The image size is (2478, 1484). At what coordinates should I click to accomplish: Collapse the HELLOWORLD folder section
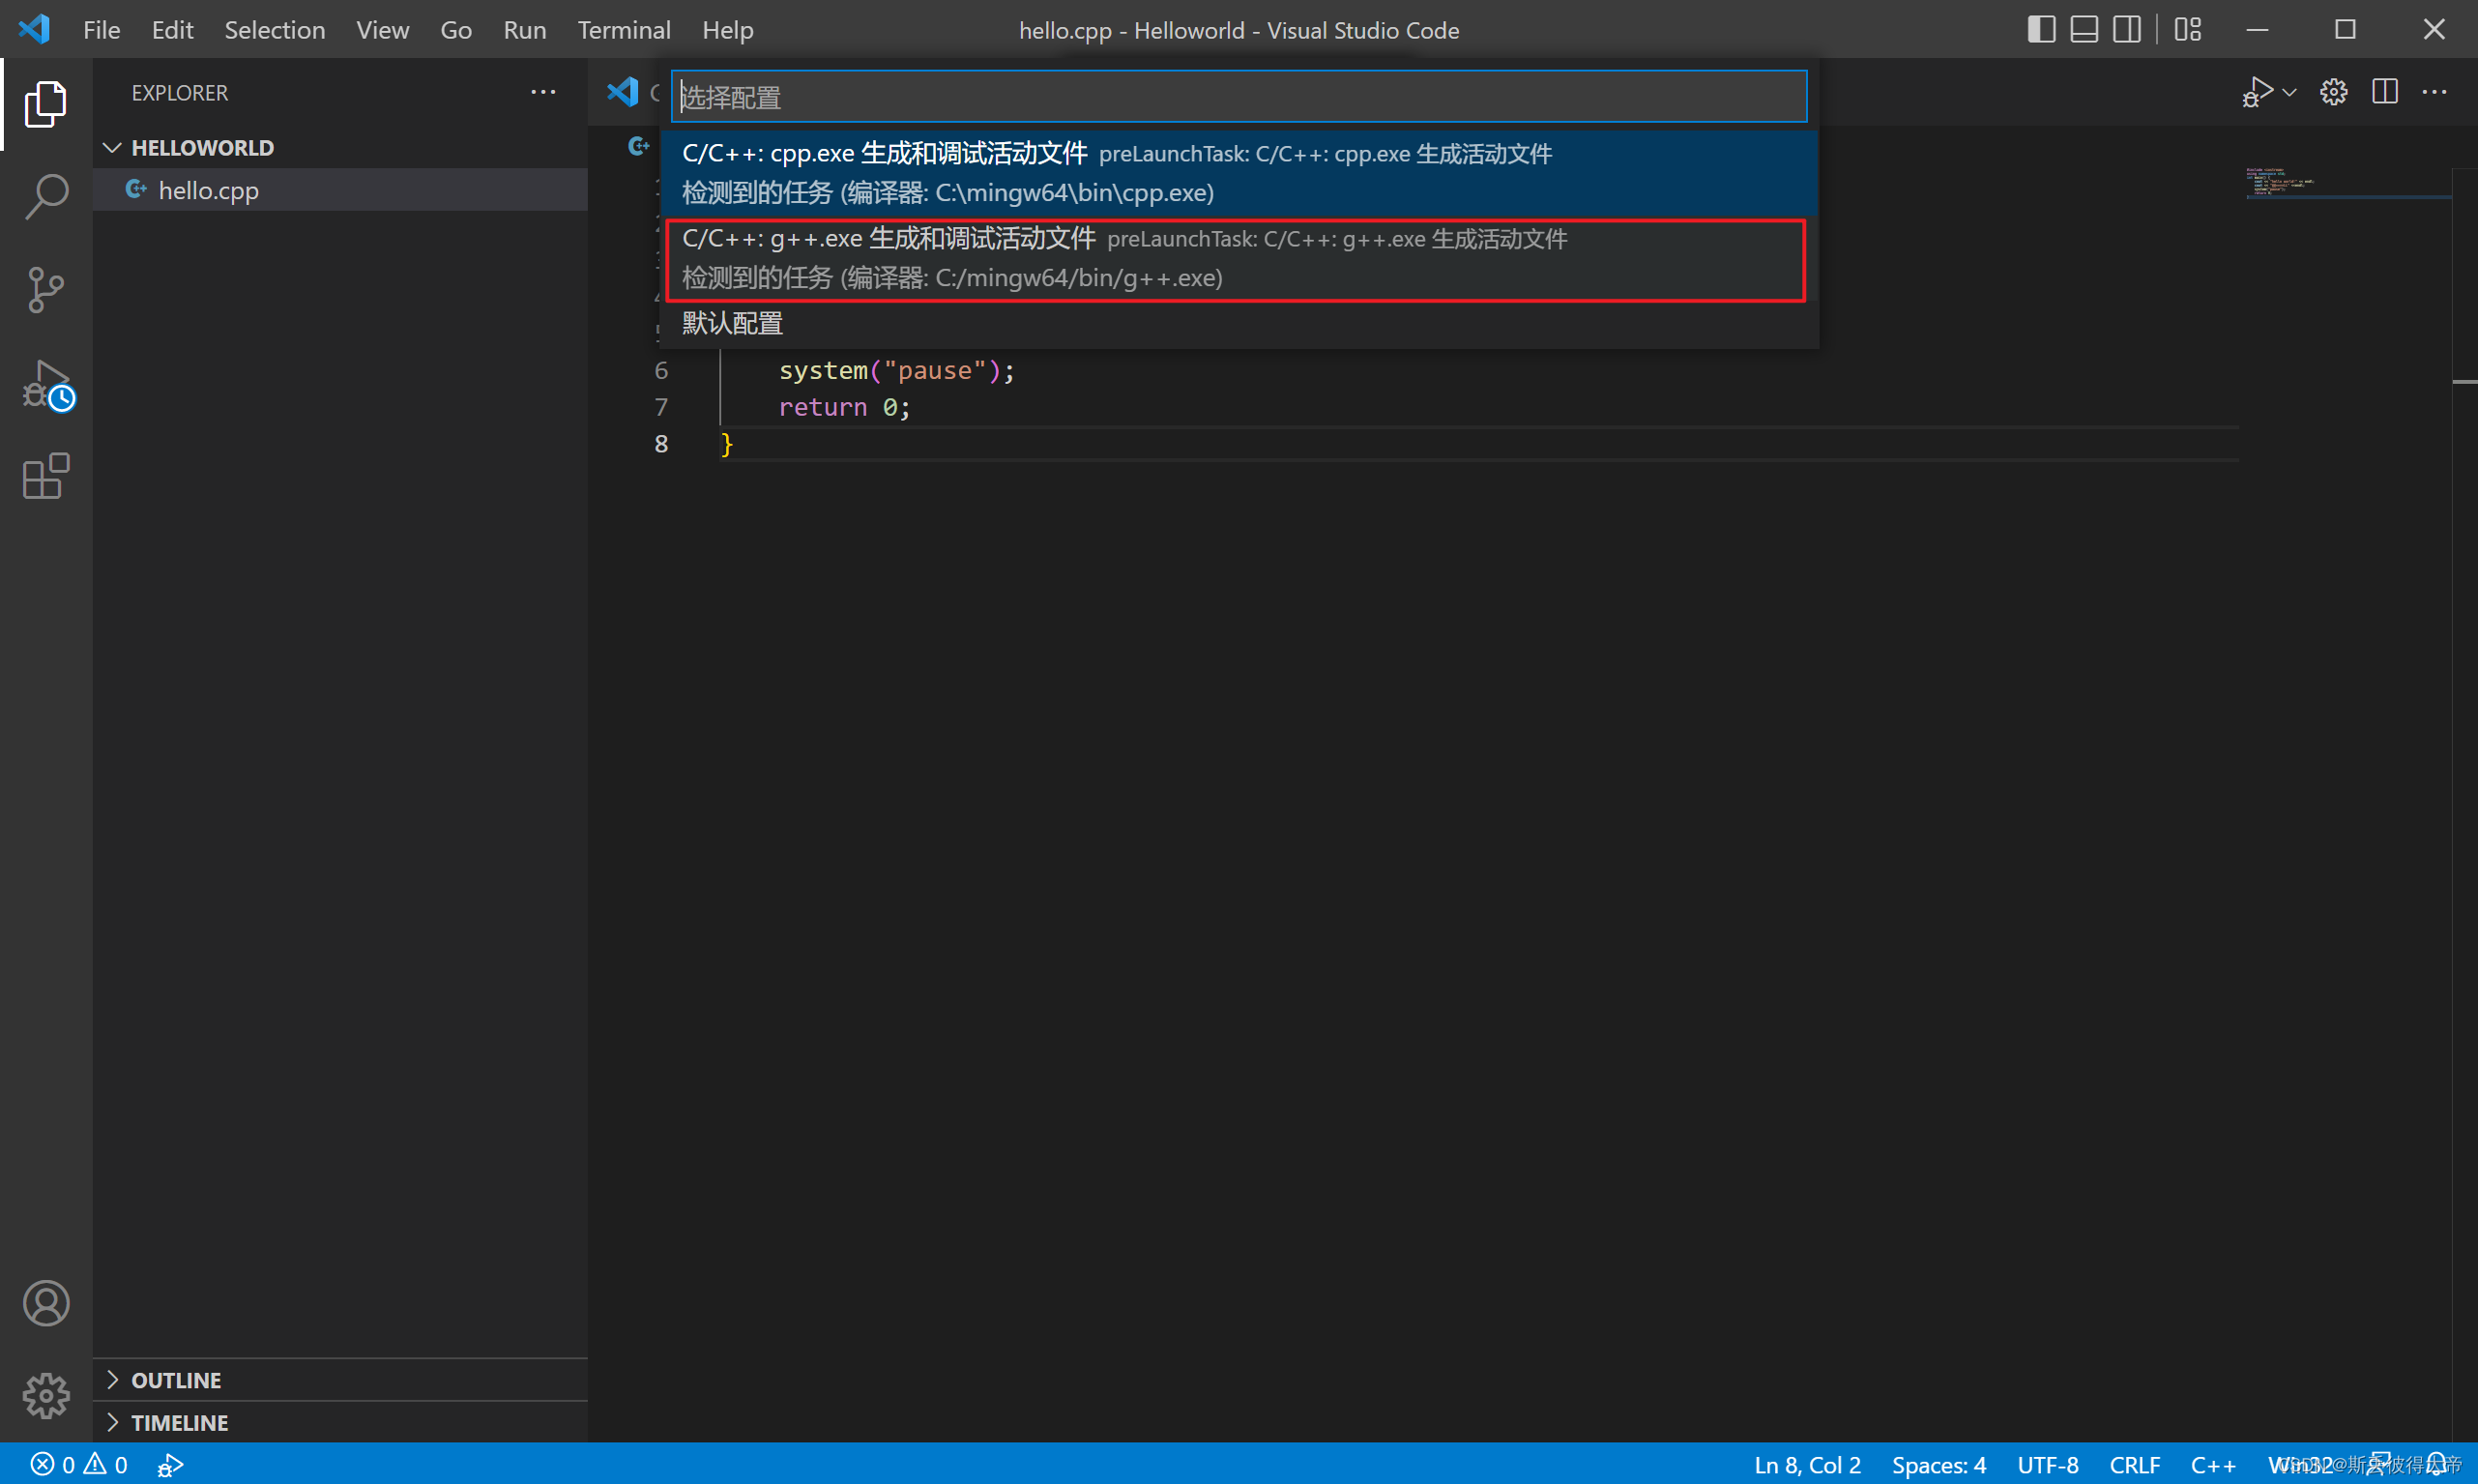pyautogui.click(x=340, y=148)
